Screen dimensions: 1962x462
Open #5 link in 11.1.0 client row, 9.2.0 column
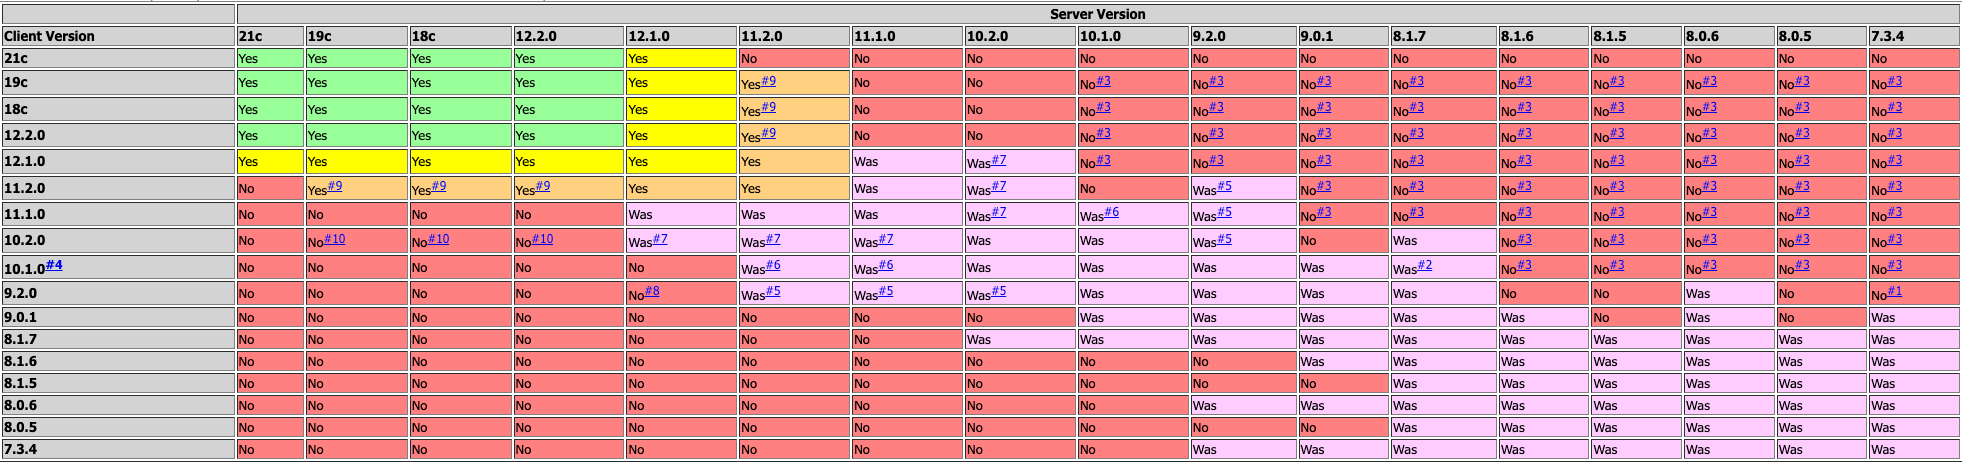pyautogui.click(x=1225, y=212)
